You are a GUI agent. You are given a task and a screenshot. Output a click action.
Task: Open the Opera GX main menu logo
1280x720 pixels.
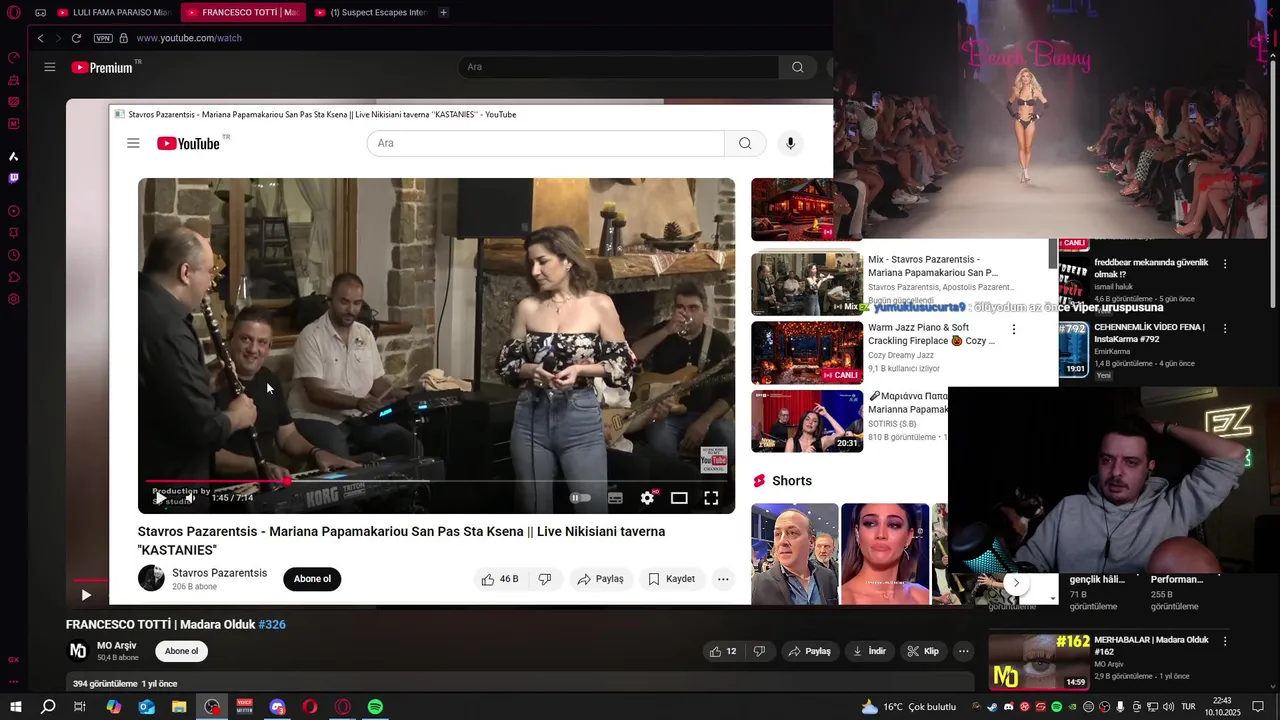click(14, 13)
